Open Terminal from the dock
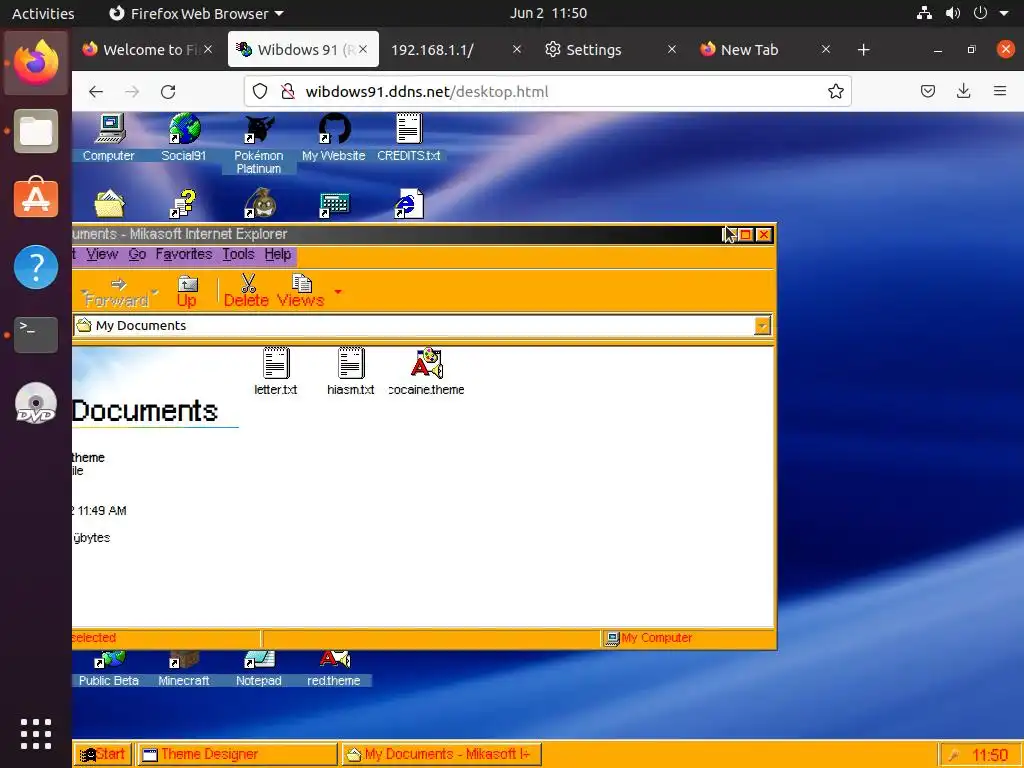The width and height of the screenshot is (1024, 768). tap(36, 334)
